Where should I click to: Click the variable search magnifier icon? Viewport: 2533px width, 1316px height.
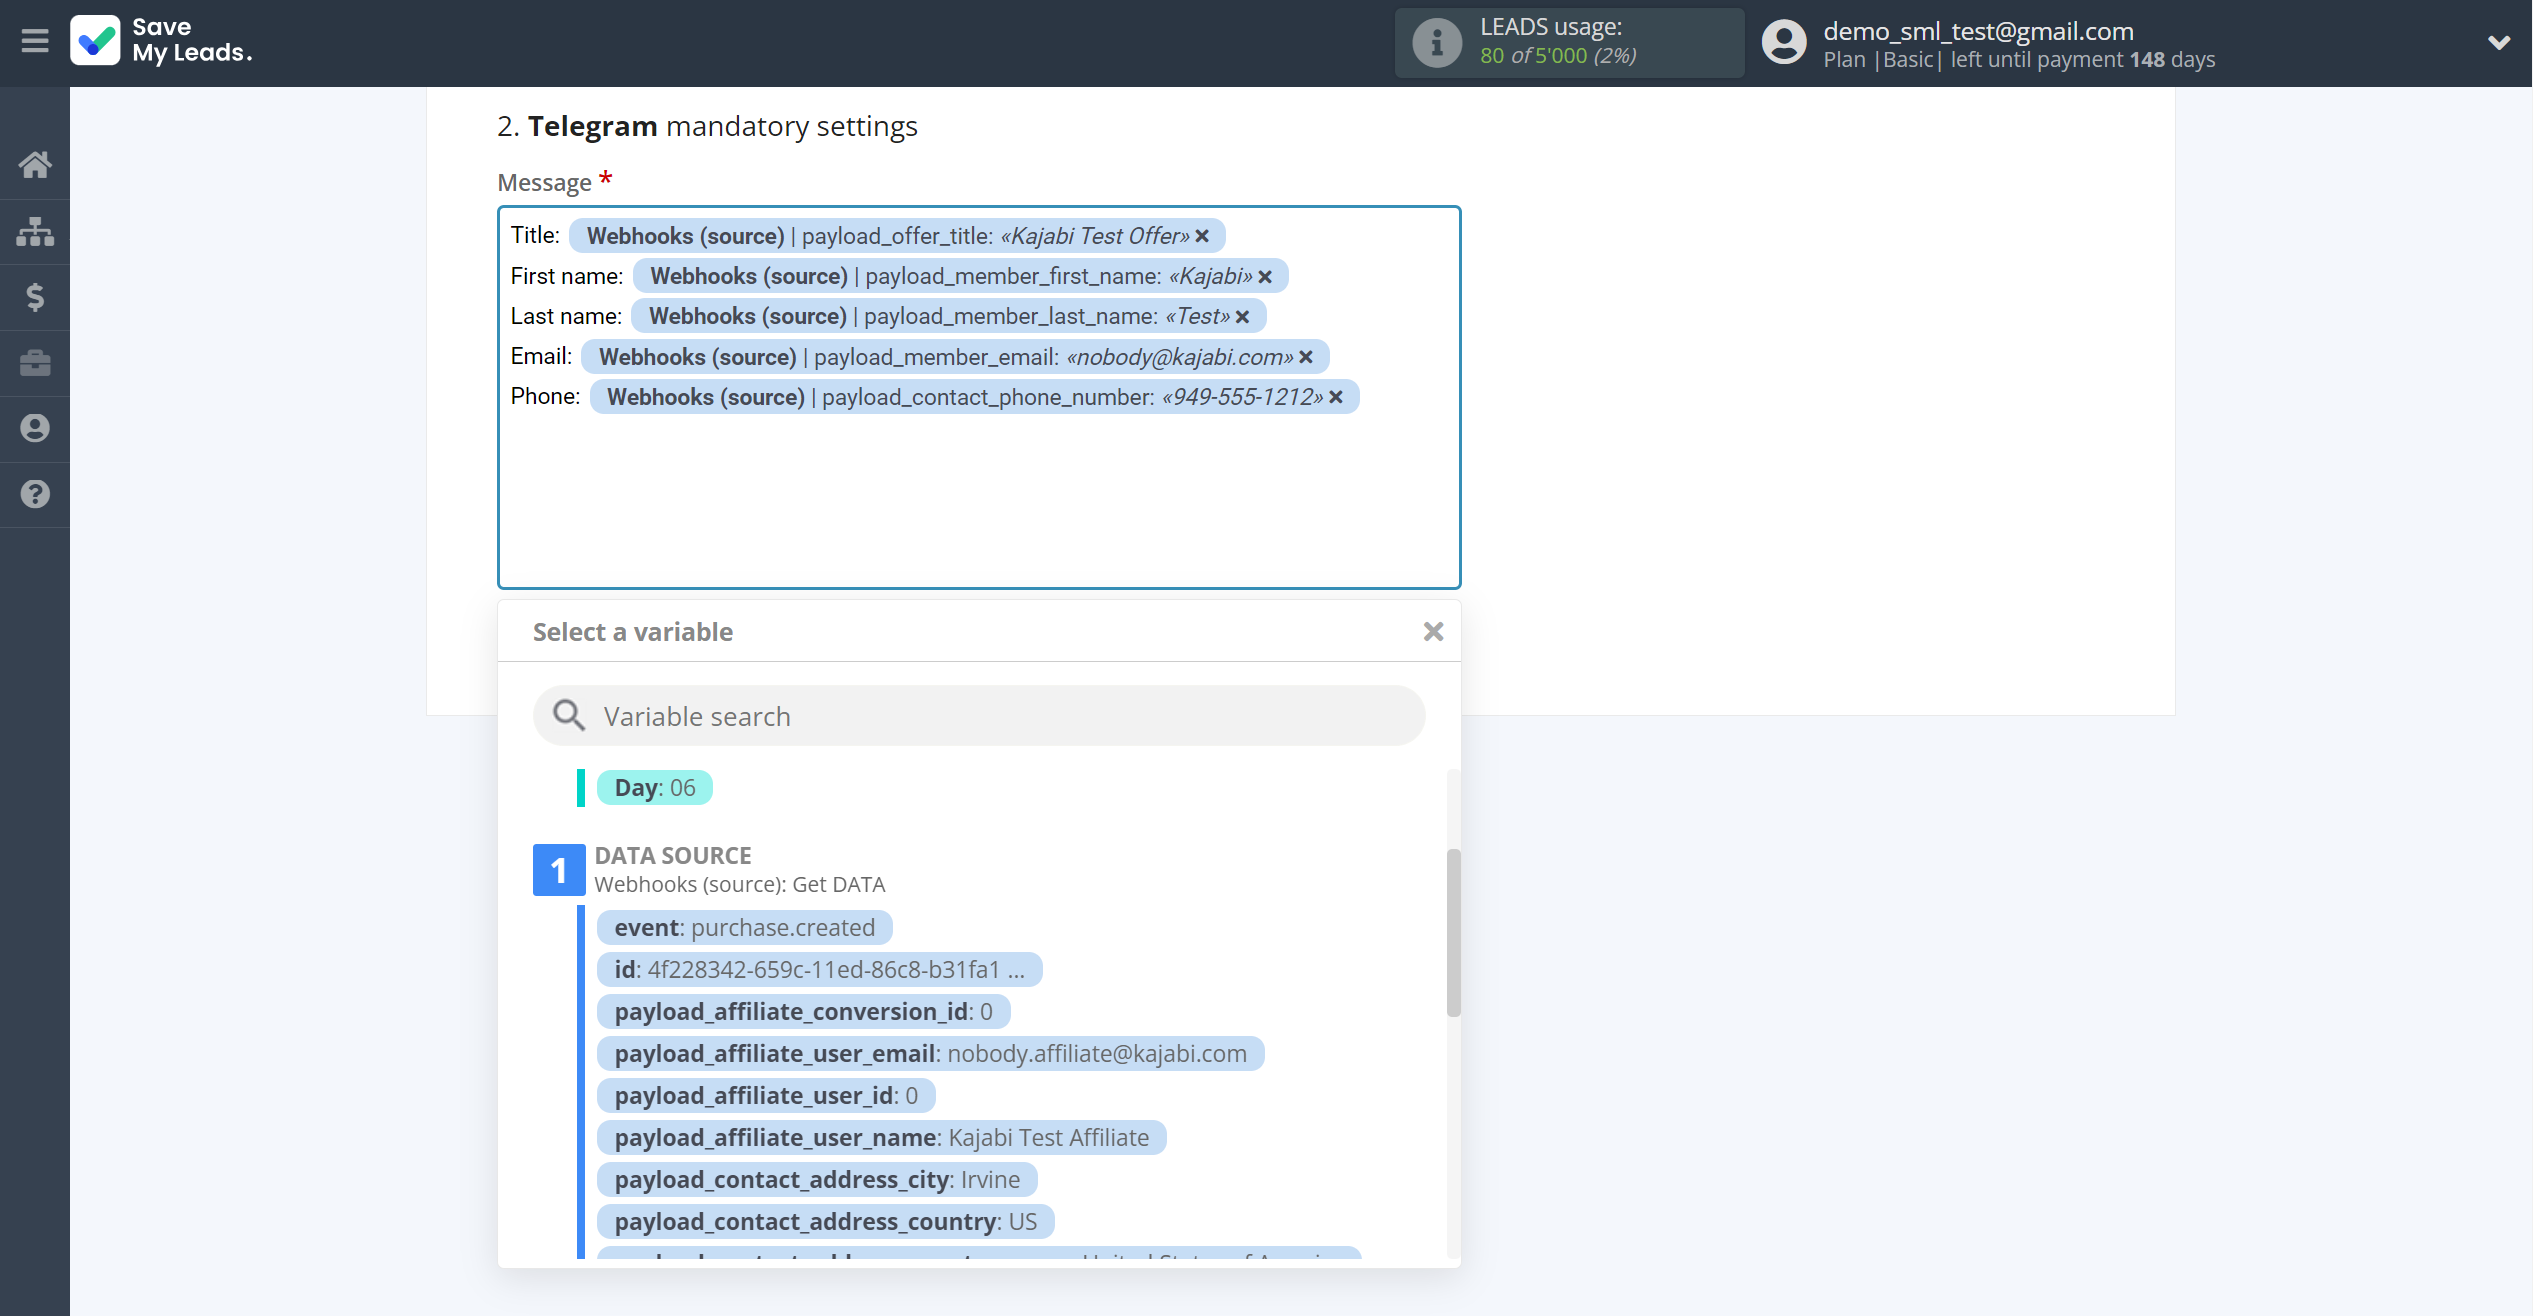coord(569,715)
